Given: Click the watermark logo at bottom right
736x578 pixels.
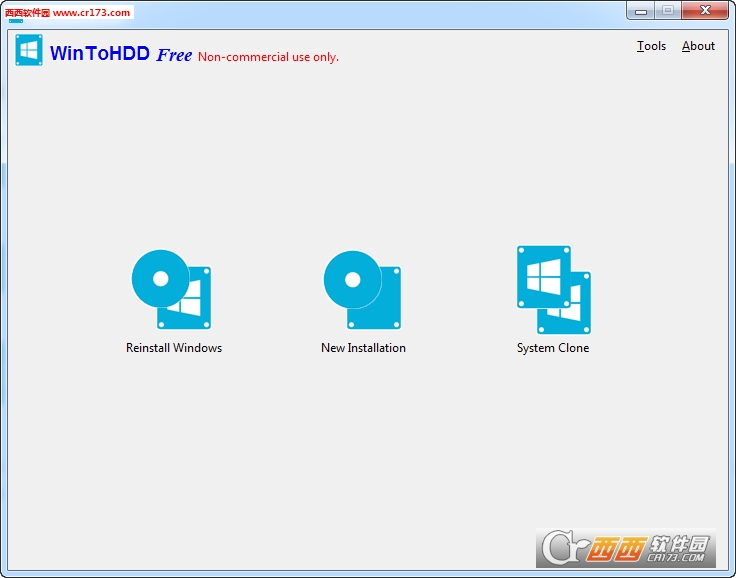Looking at the screenshot, I should pos(626,548).
